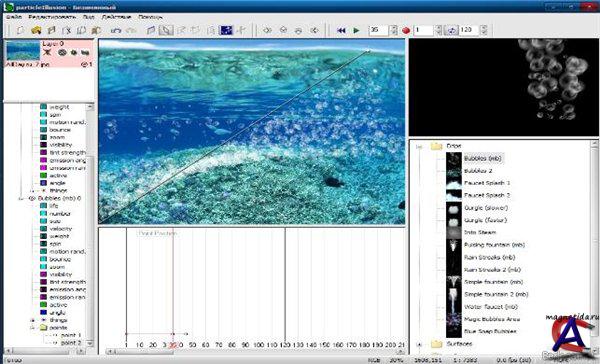The width and height of the screenshot is (600, 364).
Task: Click the New project toolbar icon
Action: point(21,30)
